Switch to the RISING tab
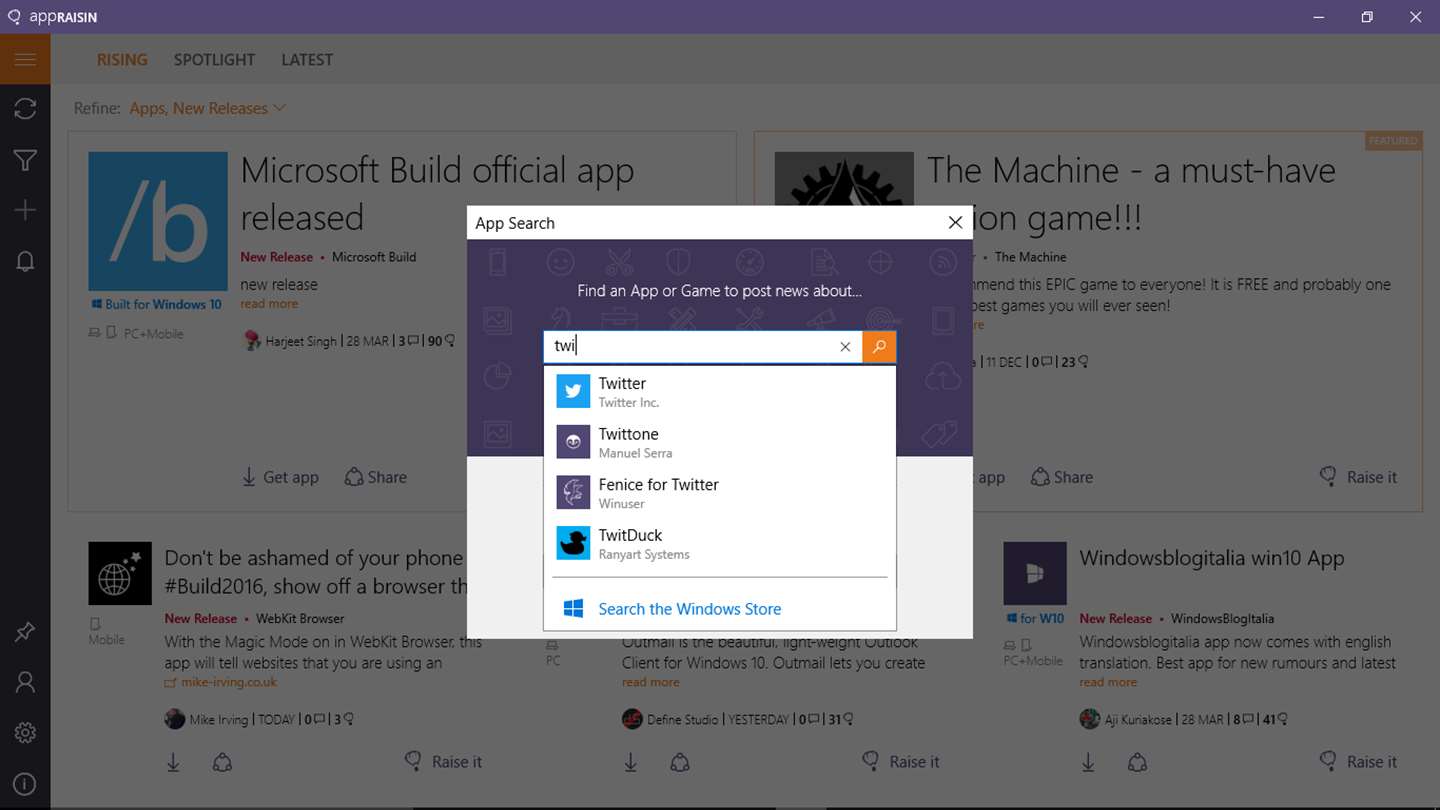 (x=122, y=60)
